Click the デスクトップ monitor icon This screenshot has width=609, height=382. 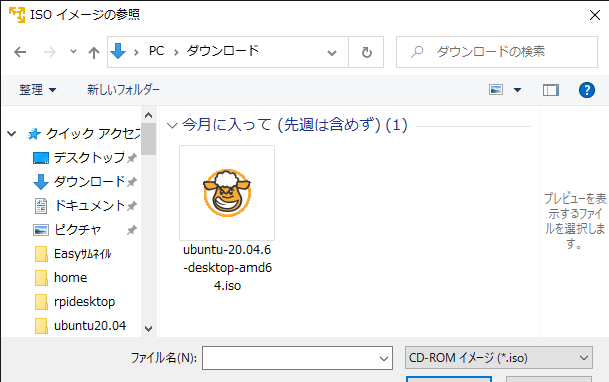pyautogui.click(x=41, y=158)
